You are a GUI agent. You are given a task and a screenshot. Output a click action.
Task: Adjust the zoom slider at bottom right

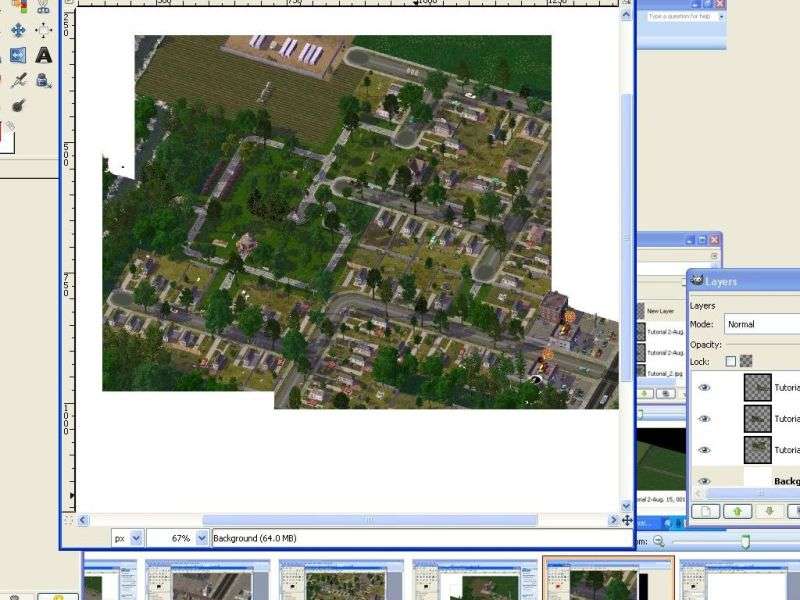[x=745, y=541]
